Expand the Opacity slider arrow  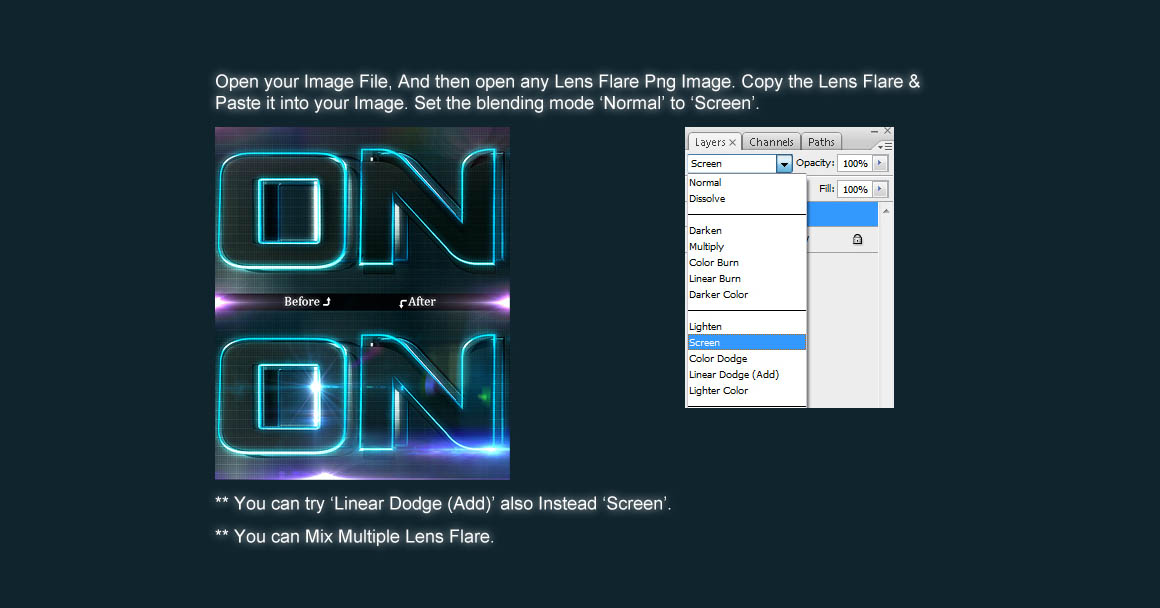pyautogui.click(x=880, y=163)
